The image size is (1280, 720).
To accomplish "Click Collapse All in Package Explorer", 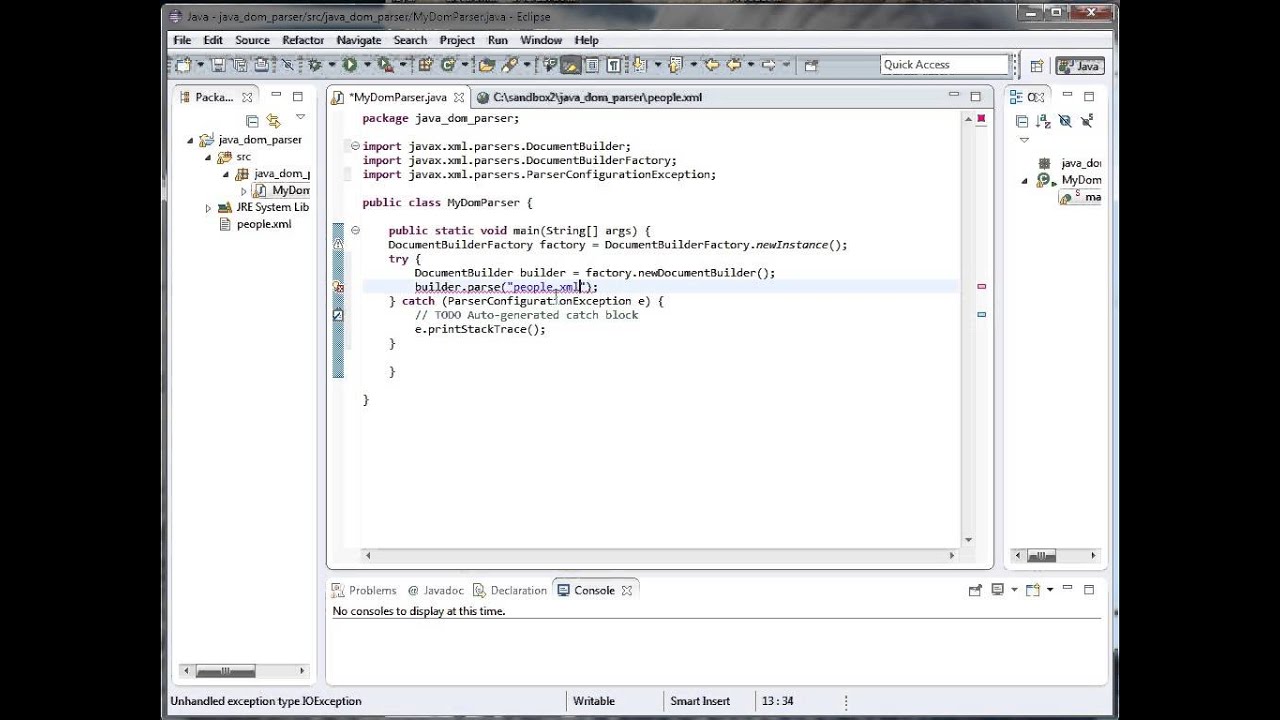I will [x=252, y=121].
